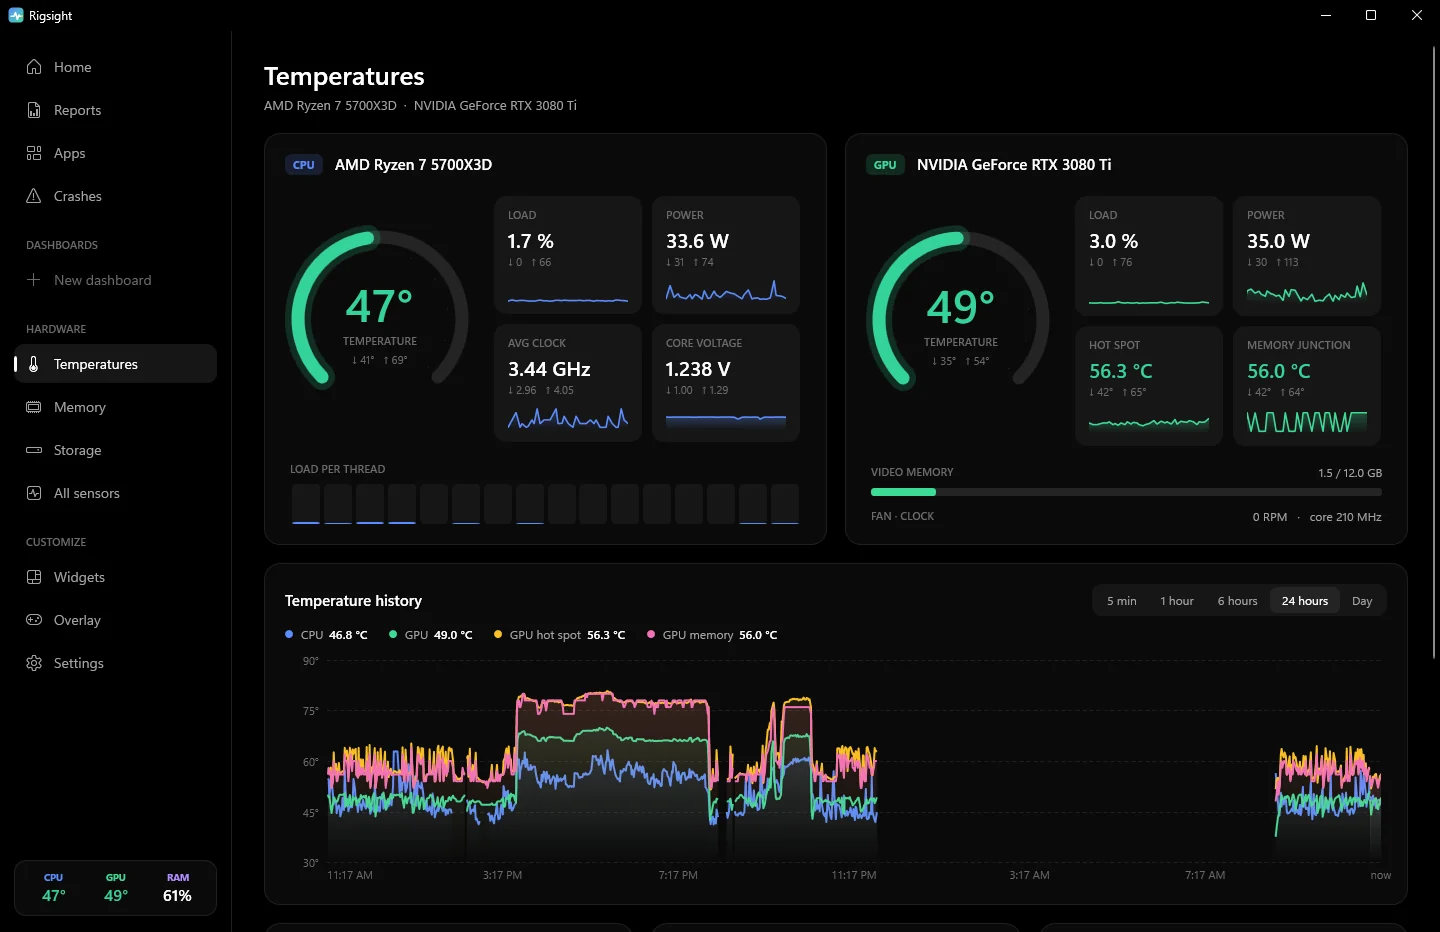The height and width of the screenshot is (932, 1440).
Task: Click the green GPU legend dot
Action: click(x=393, y=634)
